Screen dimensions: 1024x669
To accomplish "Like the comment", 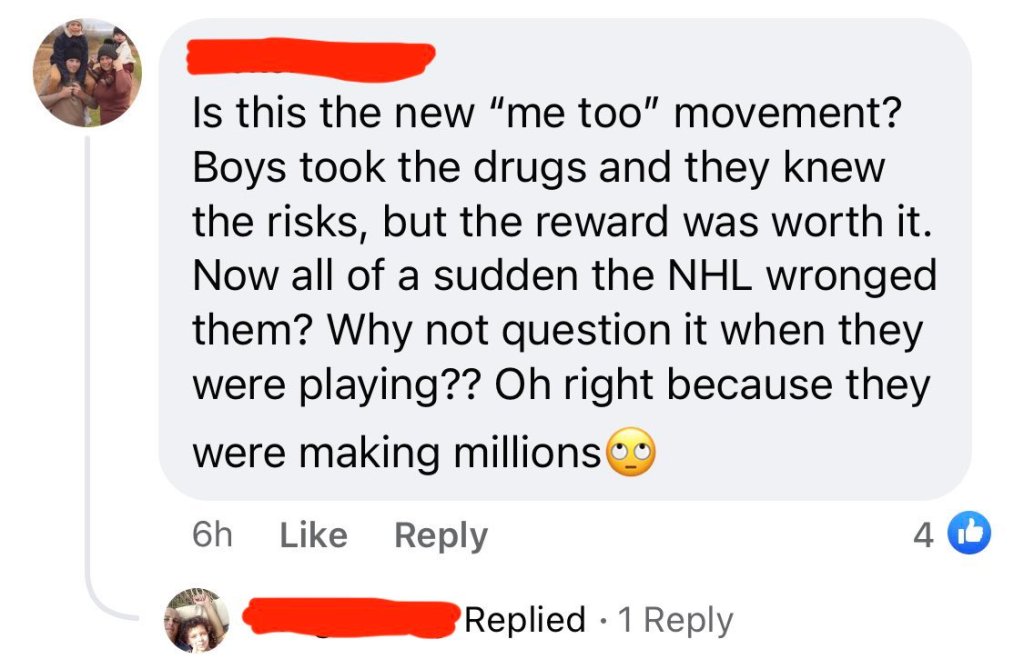I will tap(313, 535).
